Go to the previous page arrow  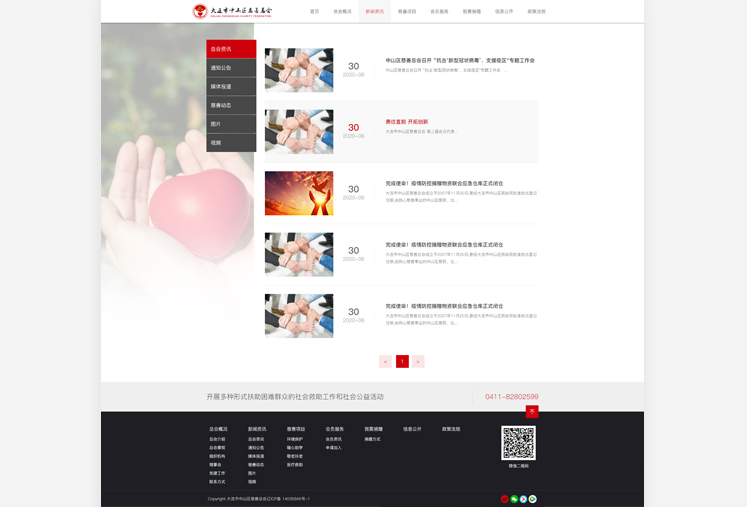pos(385,361)
